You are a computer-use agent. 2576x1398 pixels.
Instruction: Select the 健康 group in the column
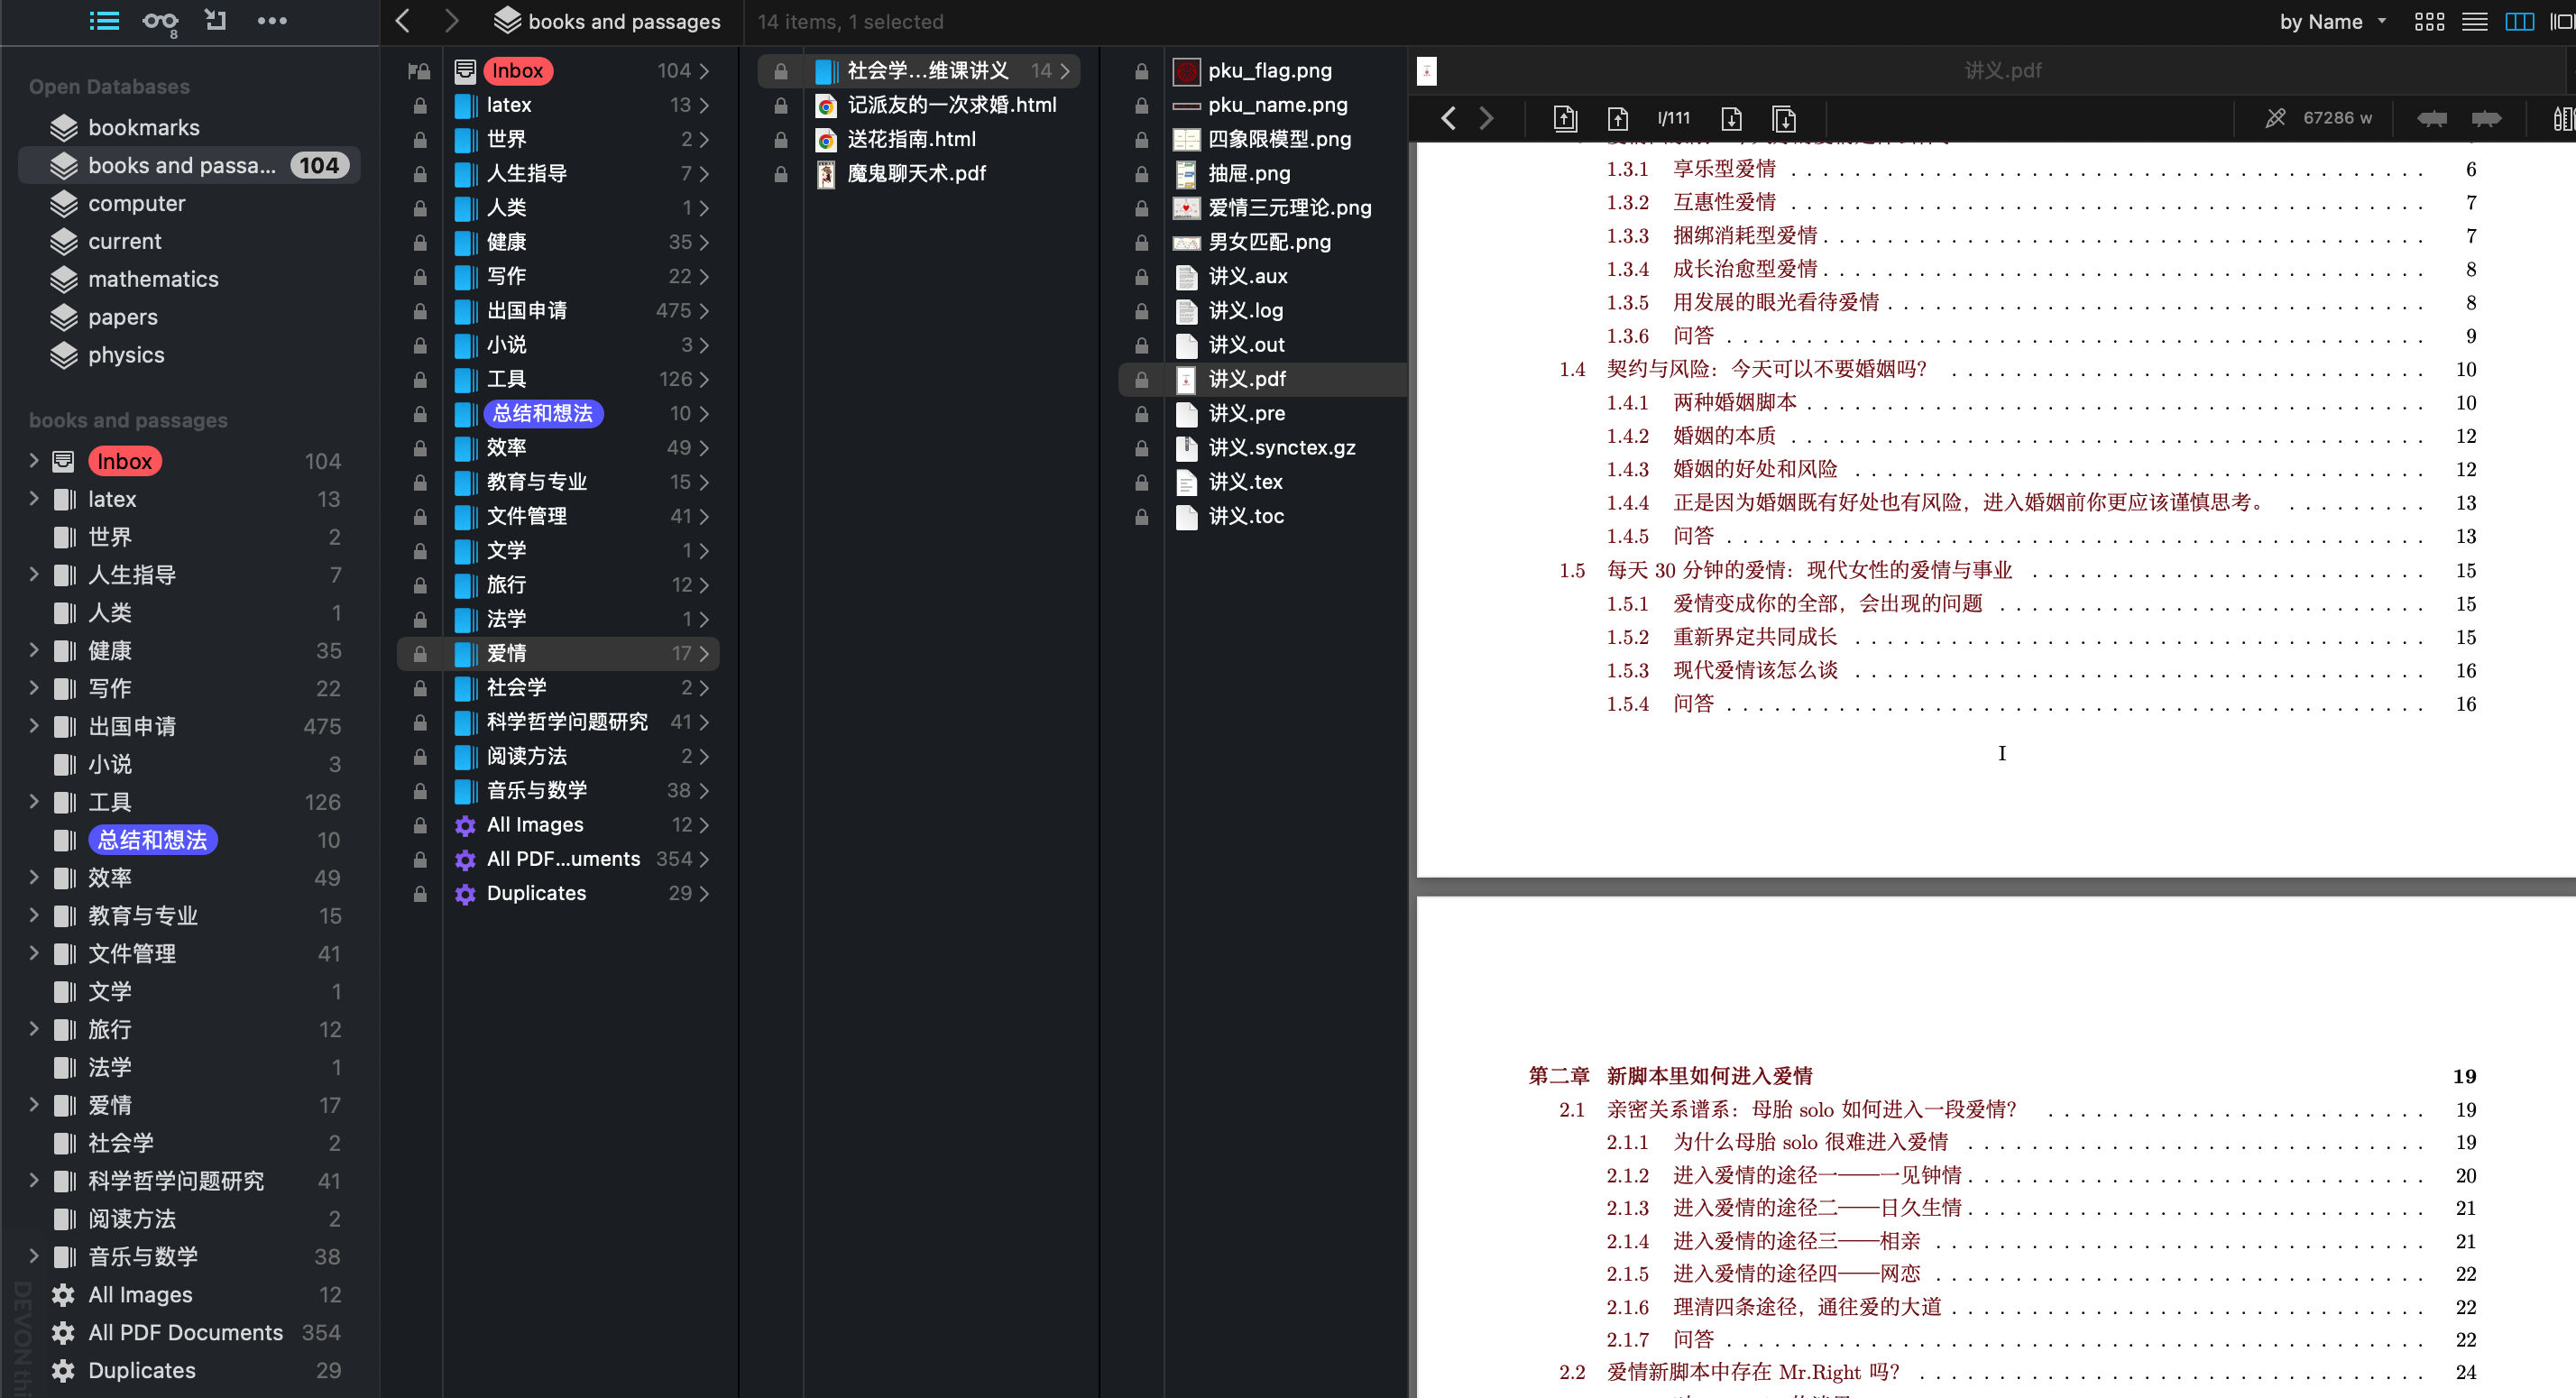point(506,242)
